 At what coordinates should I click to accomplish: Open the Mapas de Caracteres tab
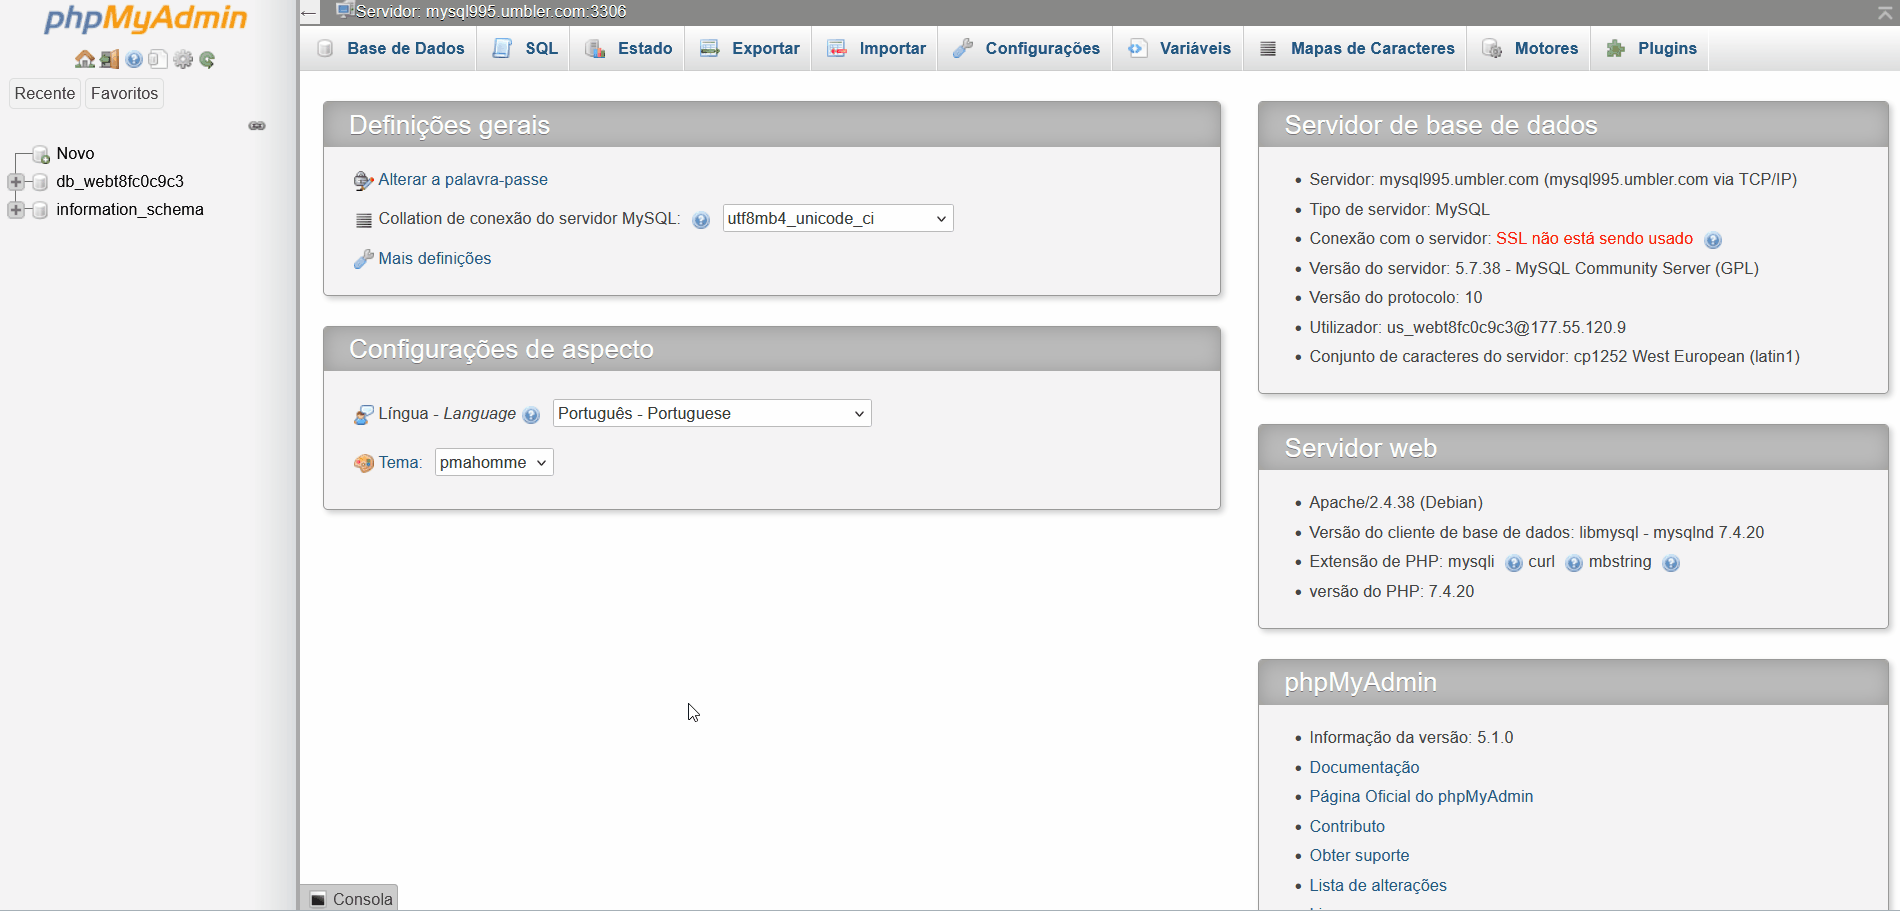[x=1356, y=48]
